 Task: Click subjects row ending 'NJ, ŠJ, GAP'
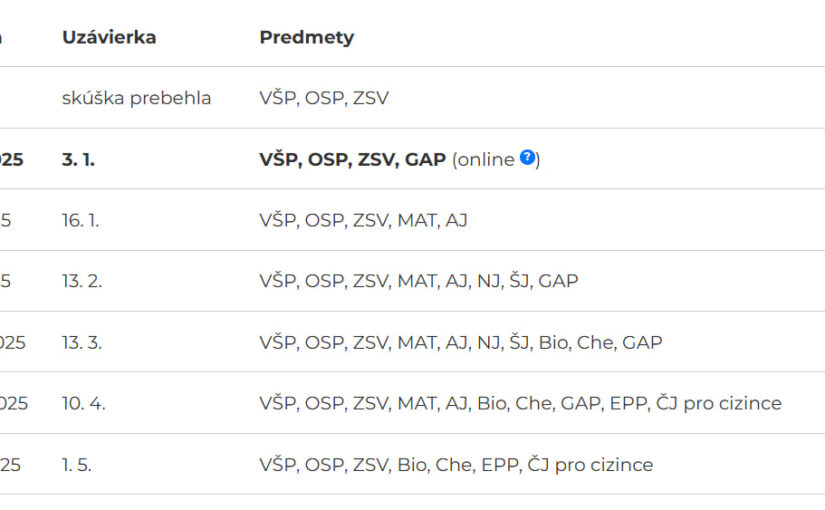click(x=419, y=281)
